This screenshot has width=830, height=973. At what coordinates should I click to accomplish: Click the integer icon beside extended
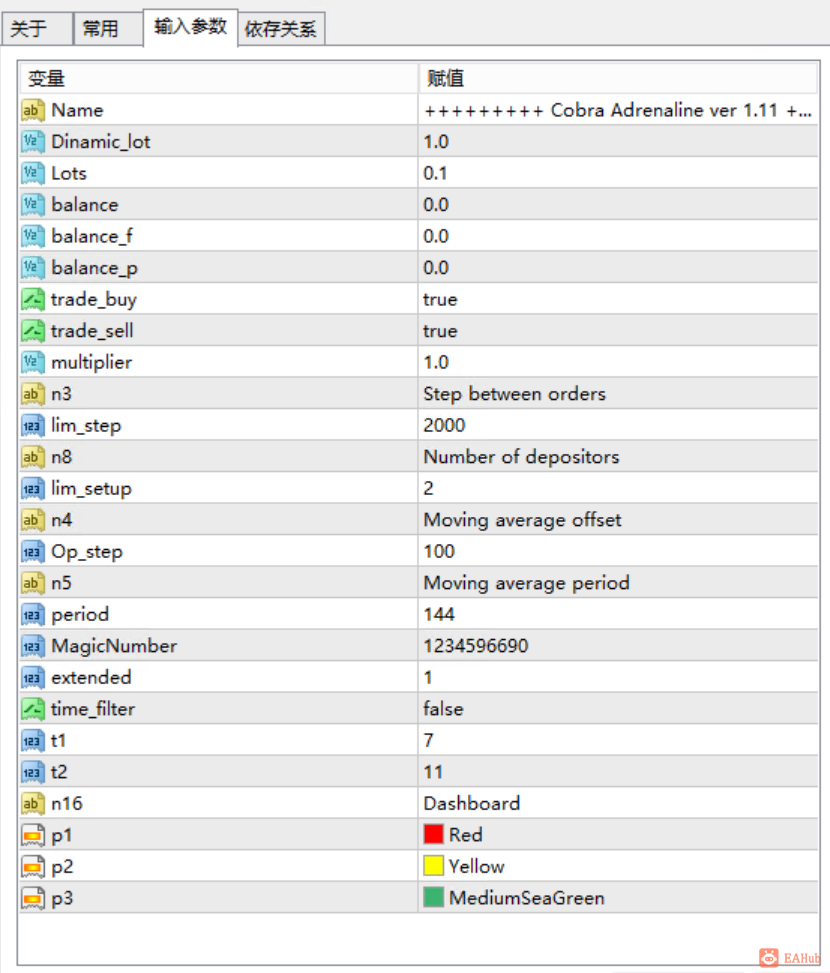(x=33, y=678)
